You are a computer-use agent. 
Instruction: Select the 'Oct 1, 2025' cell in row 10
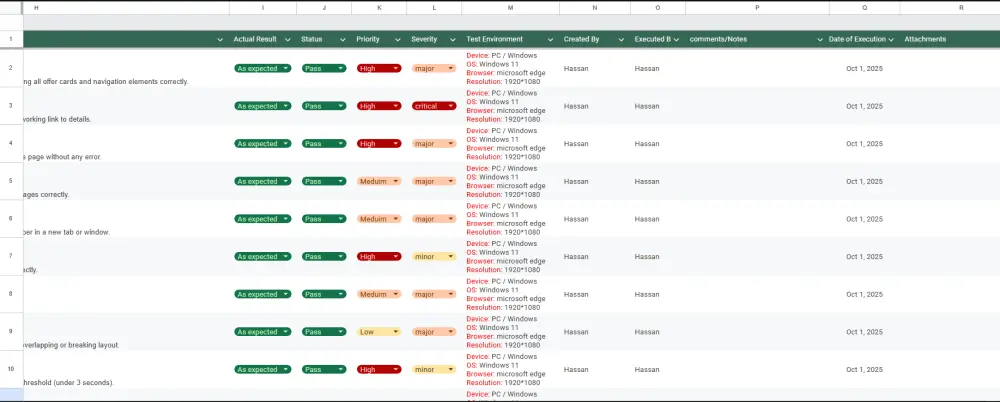coord(865,369)
